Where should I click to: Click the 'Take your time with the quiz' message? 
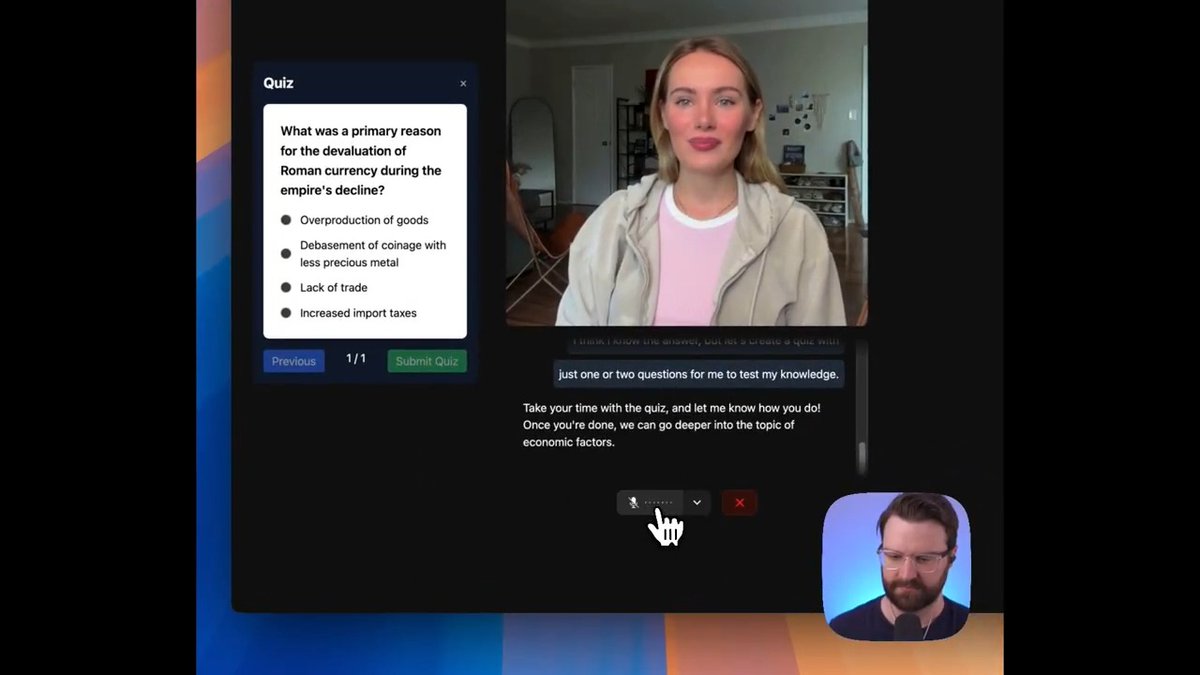click(672, 425)
